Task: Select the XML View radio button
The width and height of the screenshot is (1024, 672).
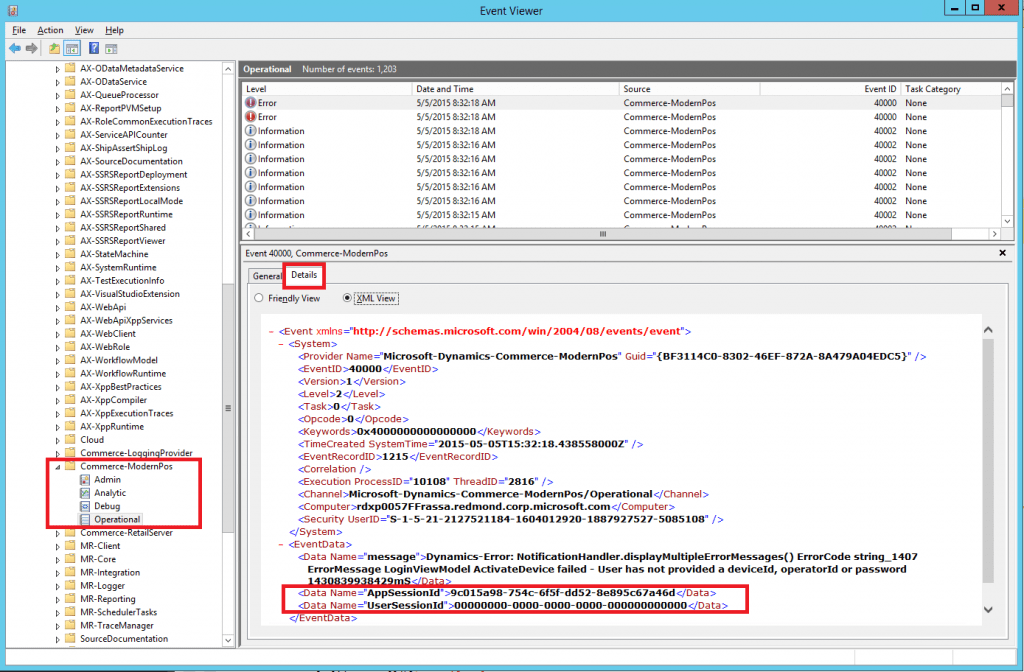Action: 347,298
